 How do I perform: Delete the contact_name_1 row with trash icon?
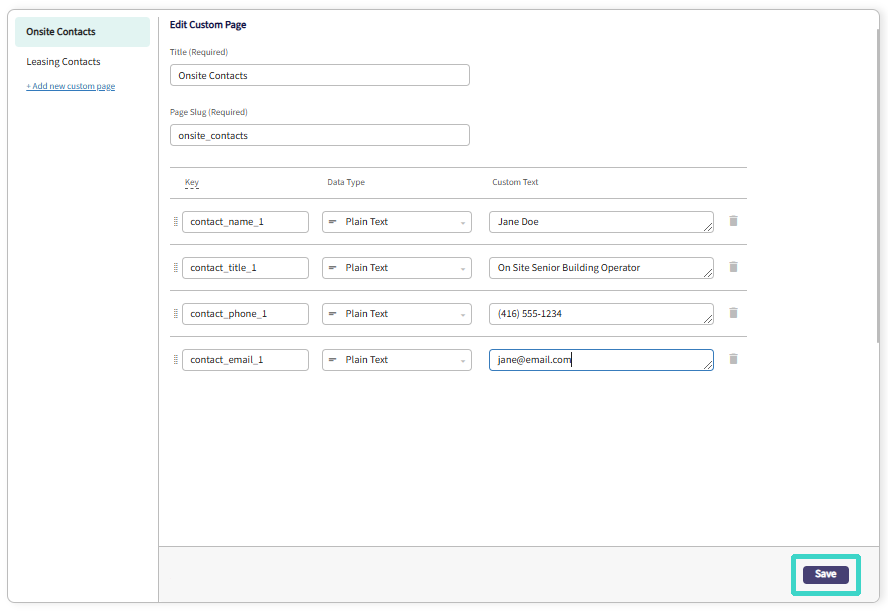(x=733, y=221)
